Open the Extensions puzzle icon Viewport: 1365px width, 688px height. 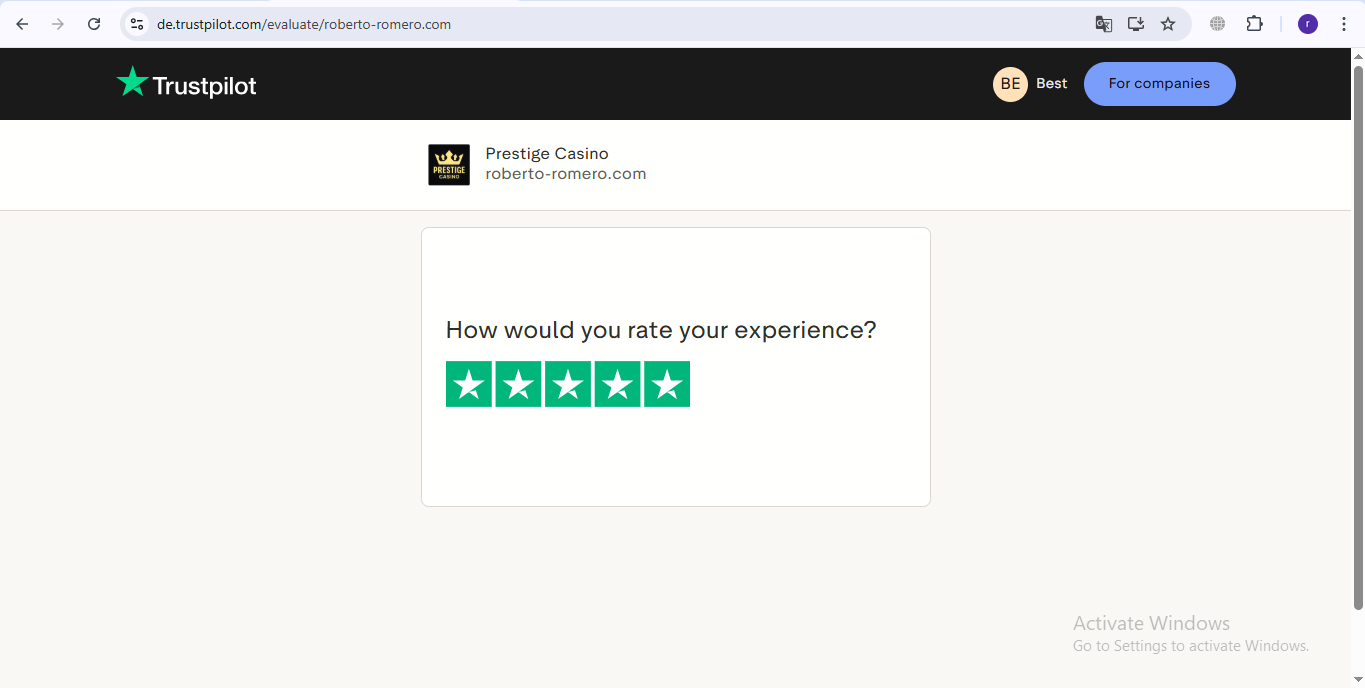point(1254,24)
